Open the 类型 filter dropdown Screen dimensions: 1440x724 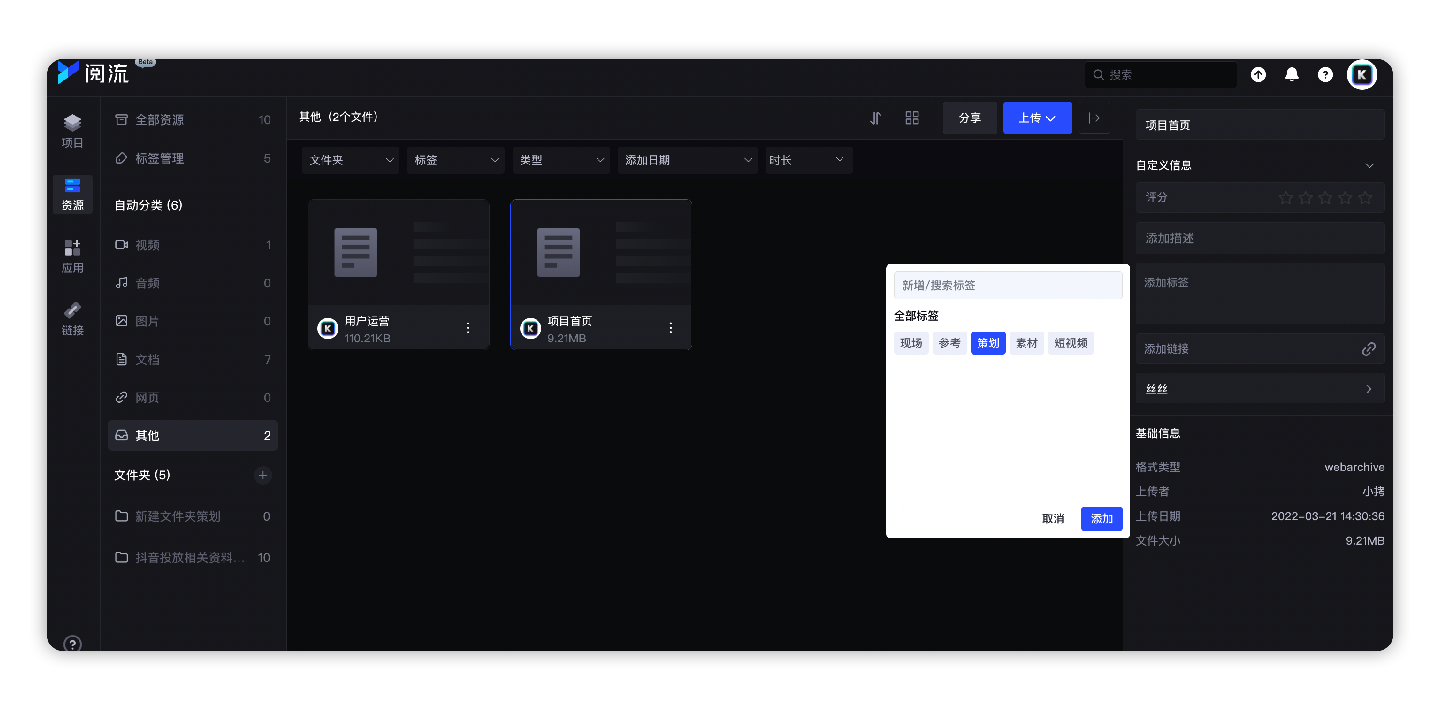coord(561,160)
